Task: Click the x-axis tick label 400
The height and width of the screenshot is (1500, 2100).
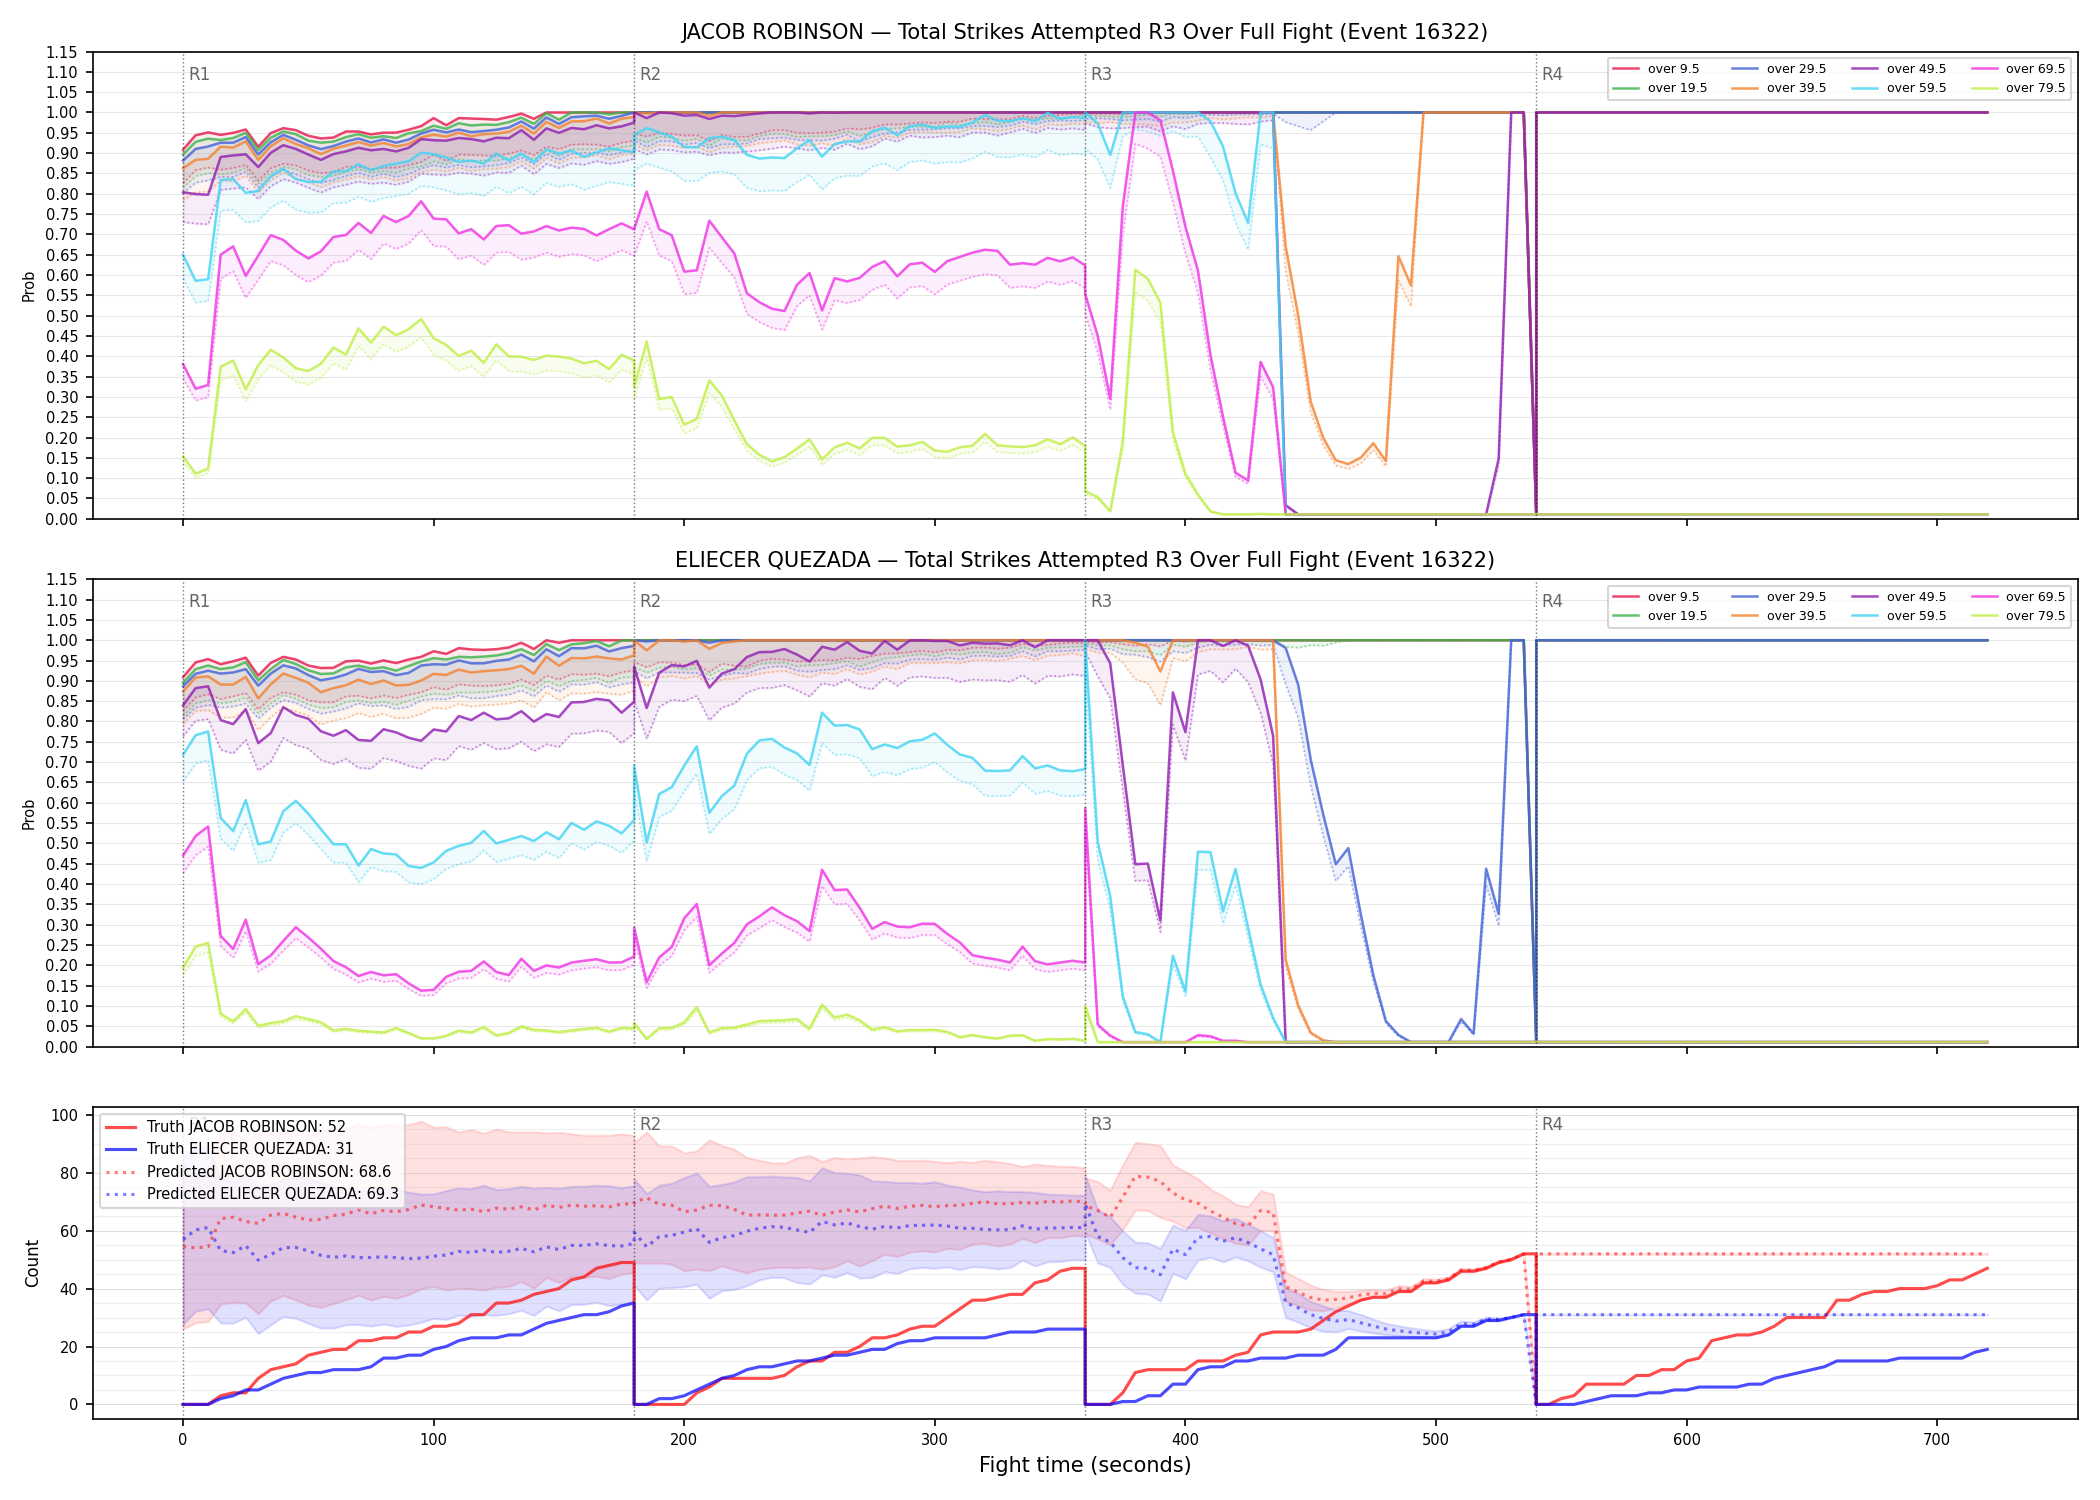Action: (x=1185, y=1440)
